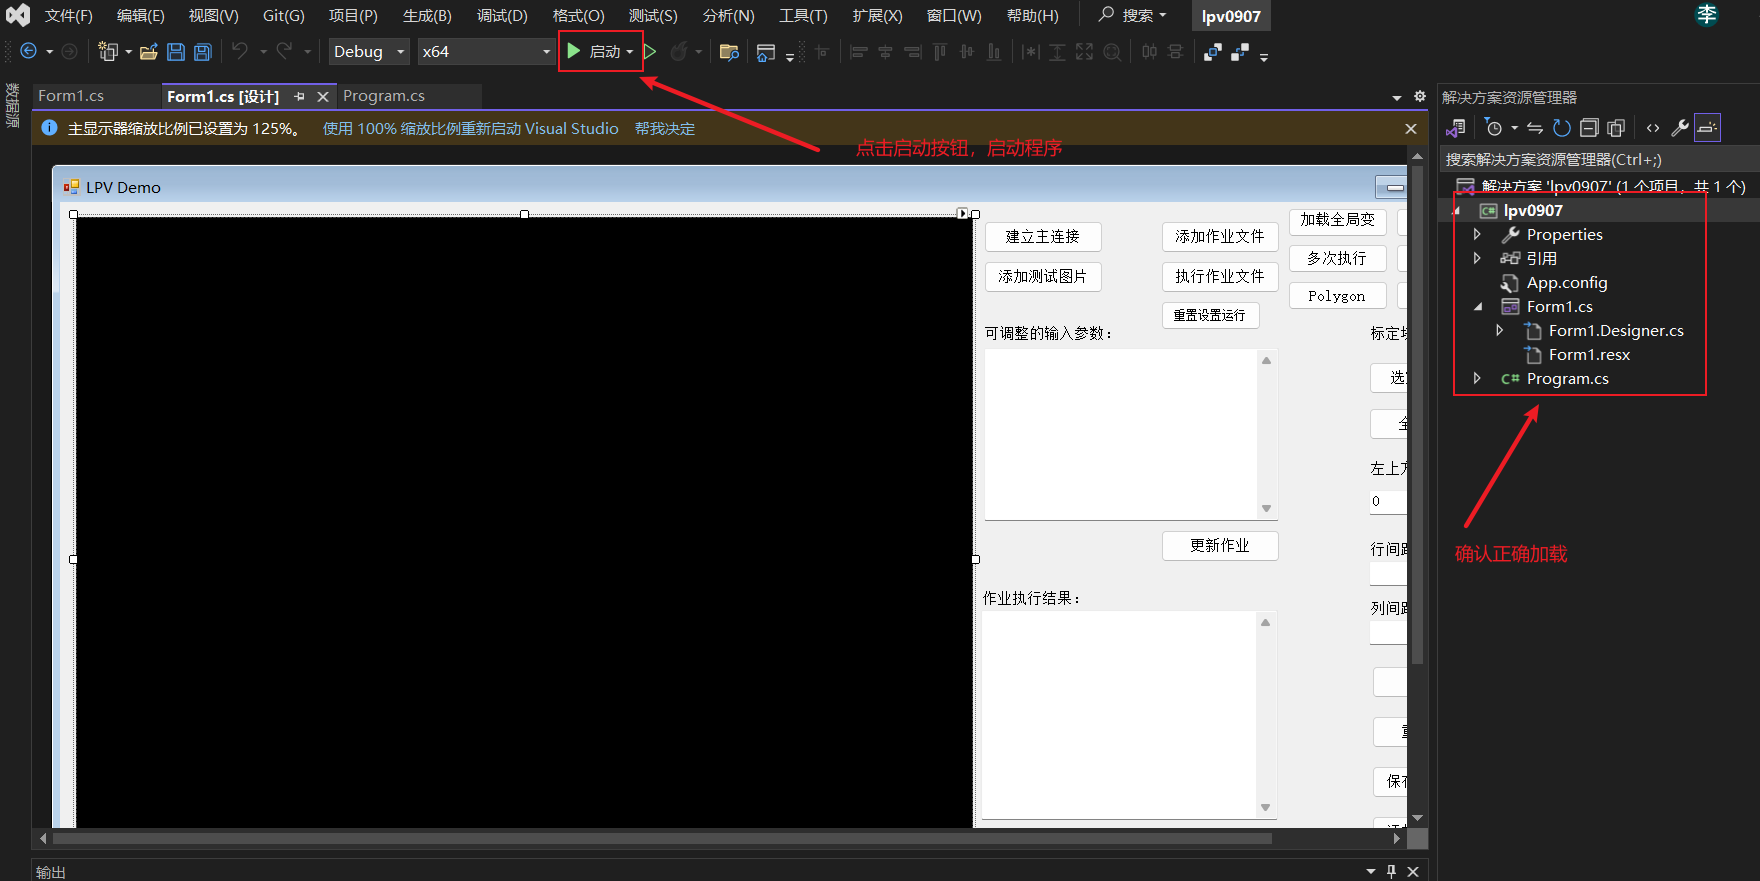The width and height of the screenshot is (1760, 881).
Task: Switch to the Form1.cs code tab
Action: [x=71, y=96]
